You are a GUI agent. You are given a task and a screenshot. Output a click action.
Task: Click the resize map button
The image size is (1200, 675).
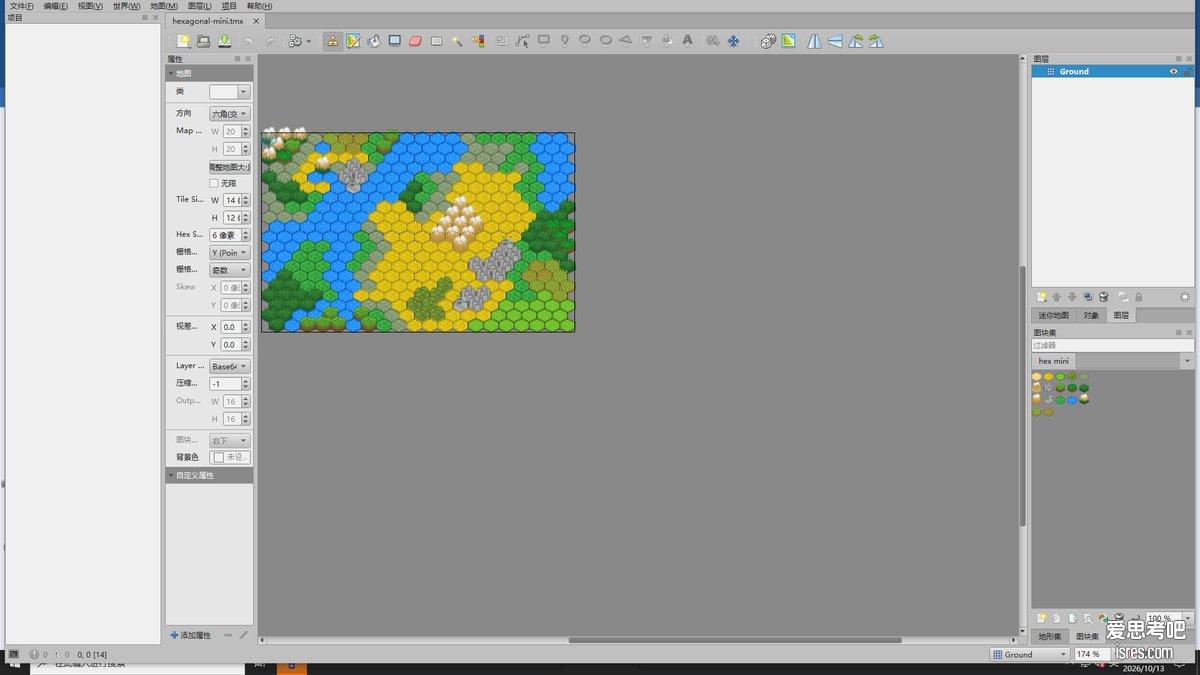coord(230,167)
